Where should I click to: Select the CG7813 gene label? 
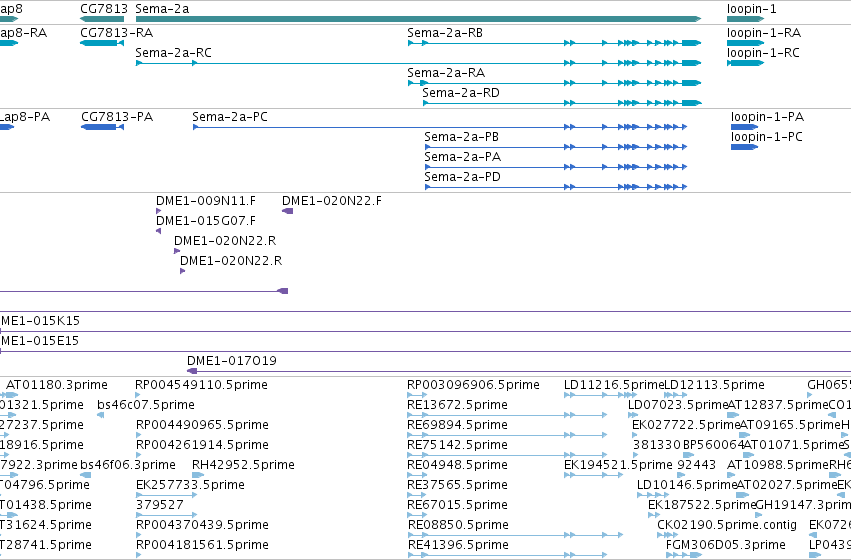click(104, 9)
